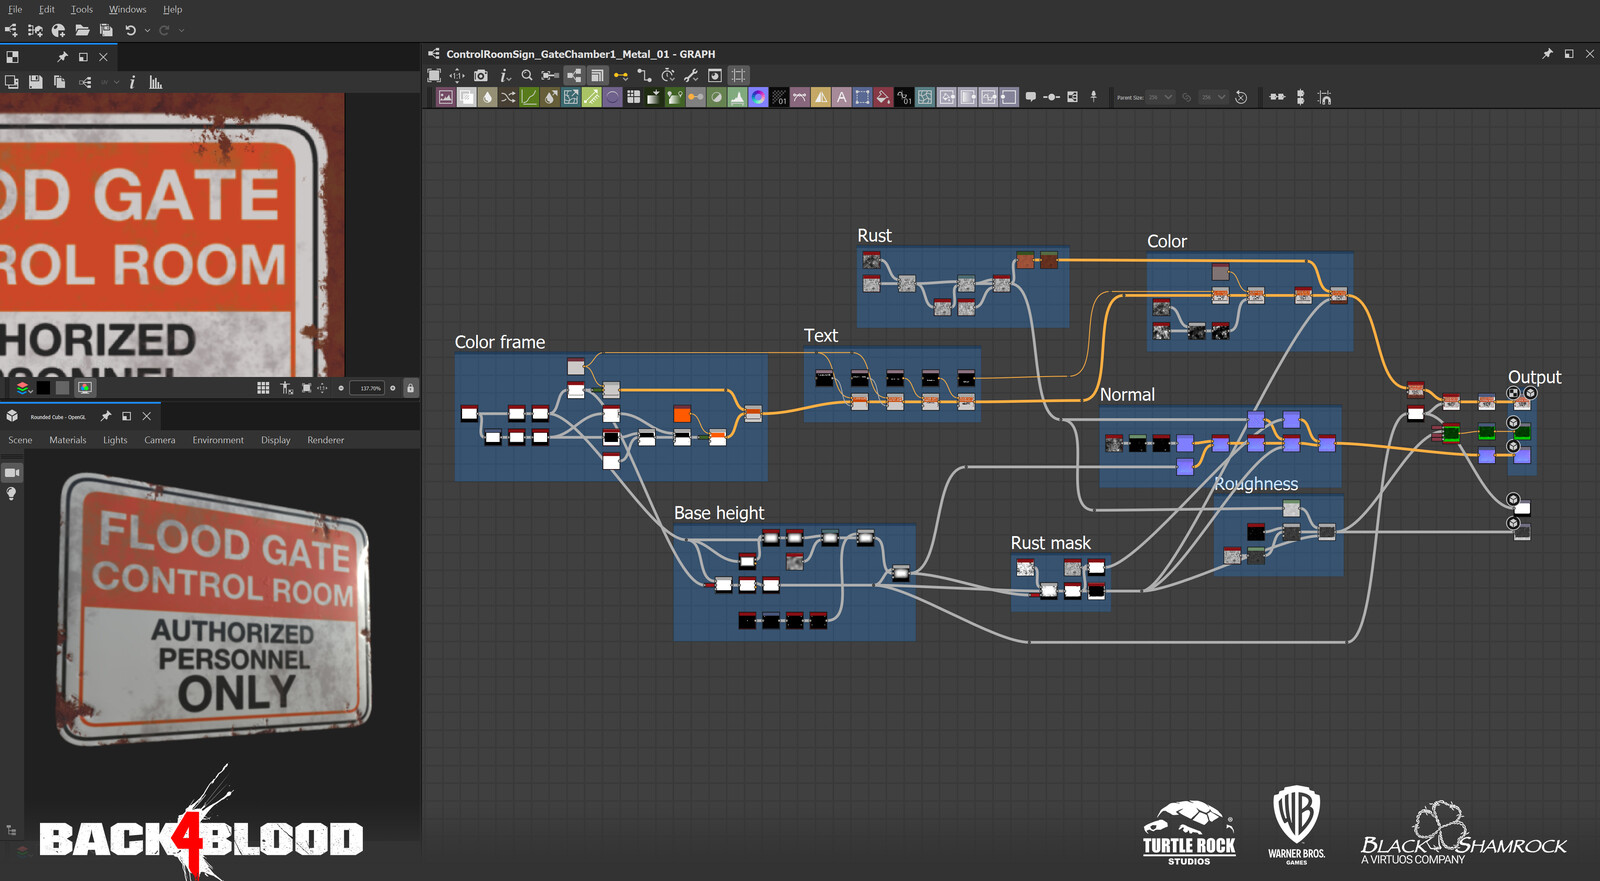Add a Gradient Map rainbow node from toolbar

757,97
